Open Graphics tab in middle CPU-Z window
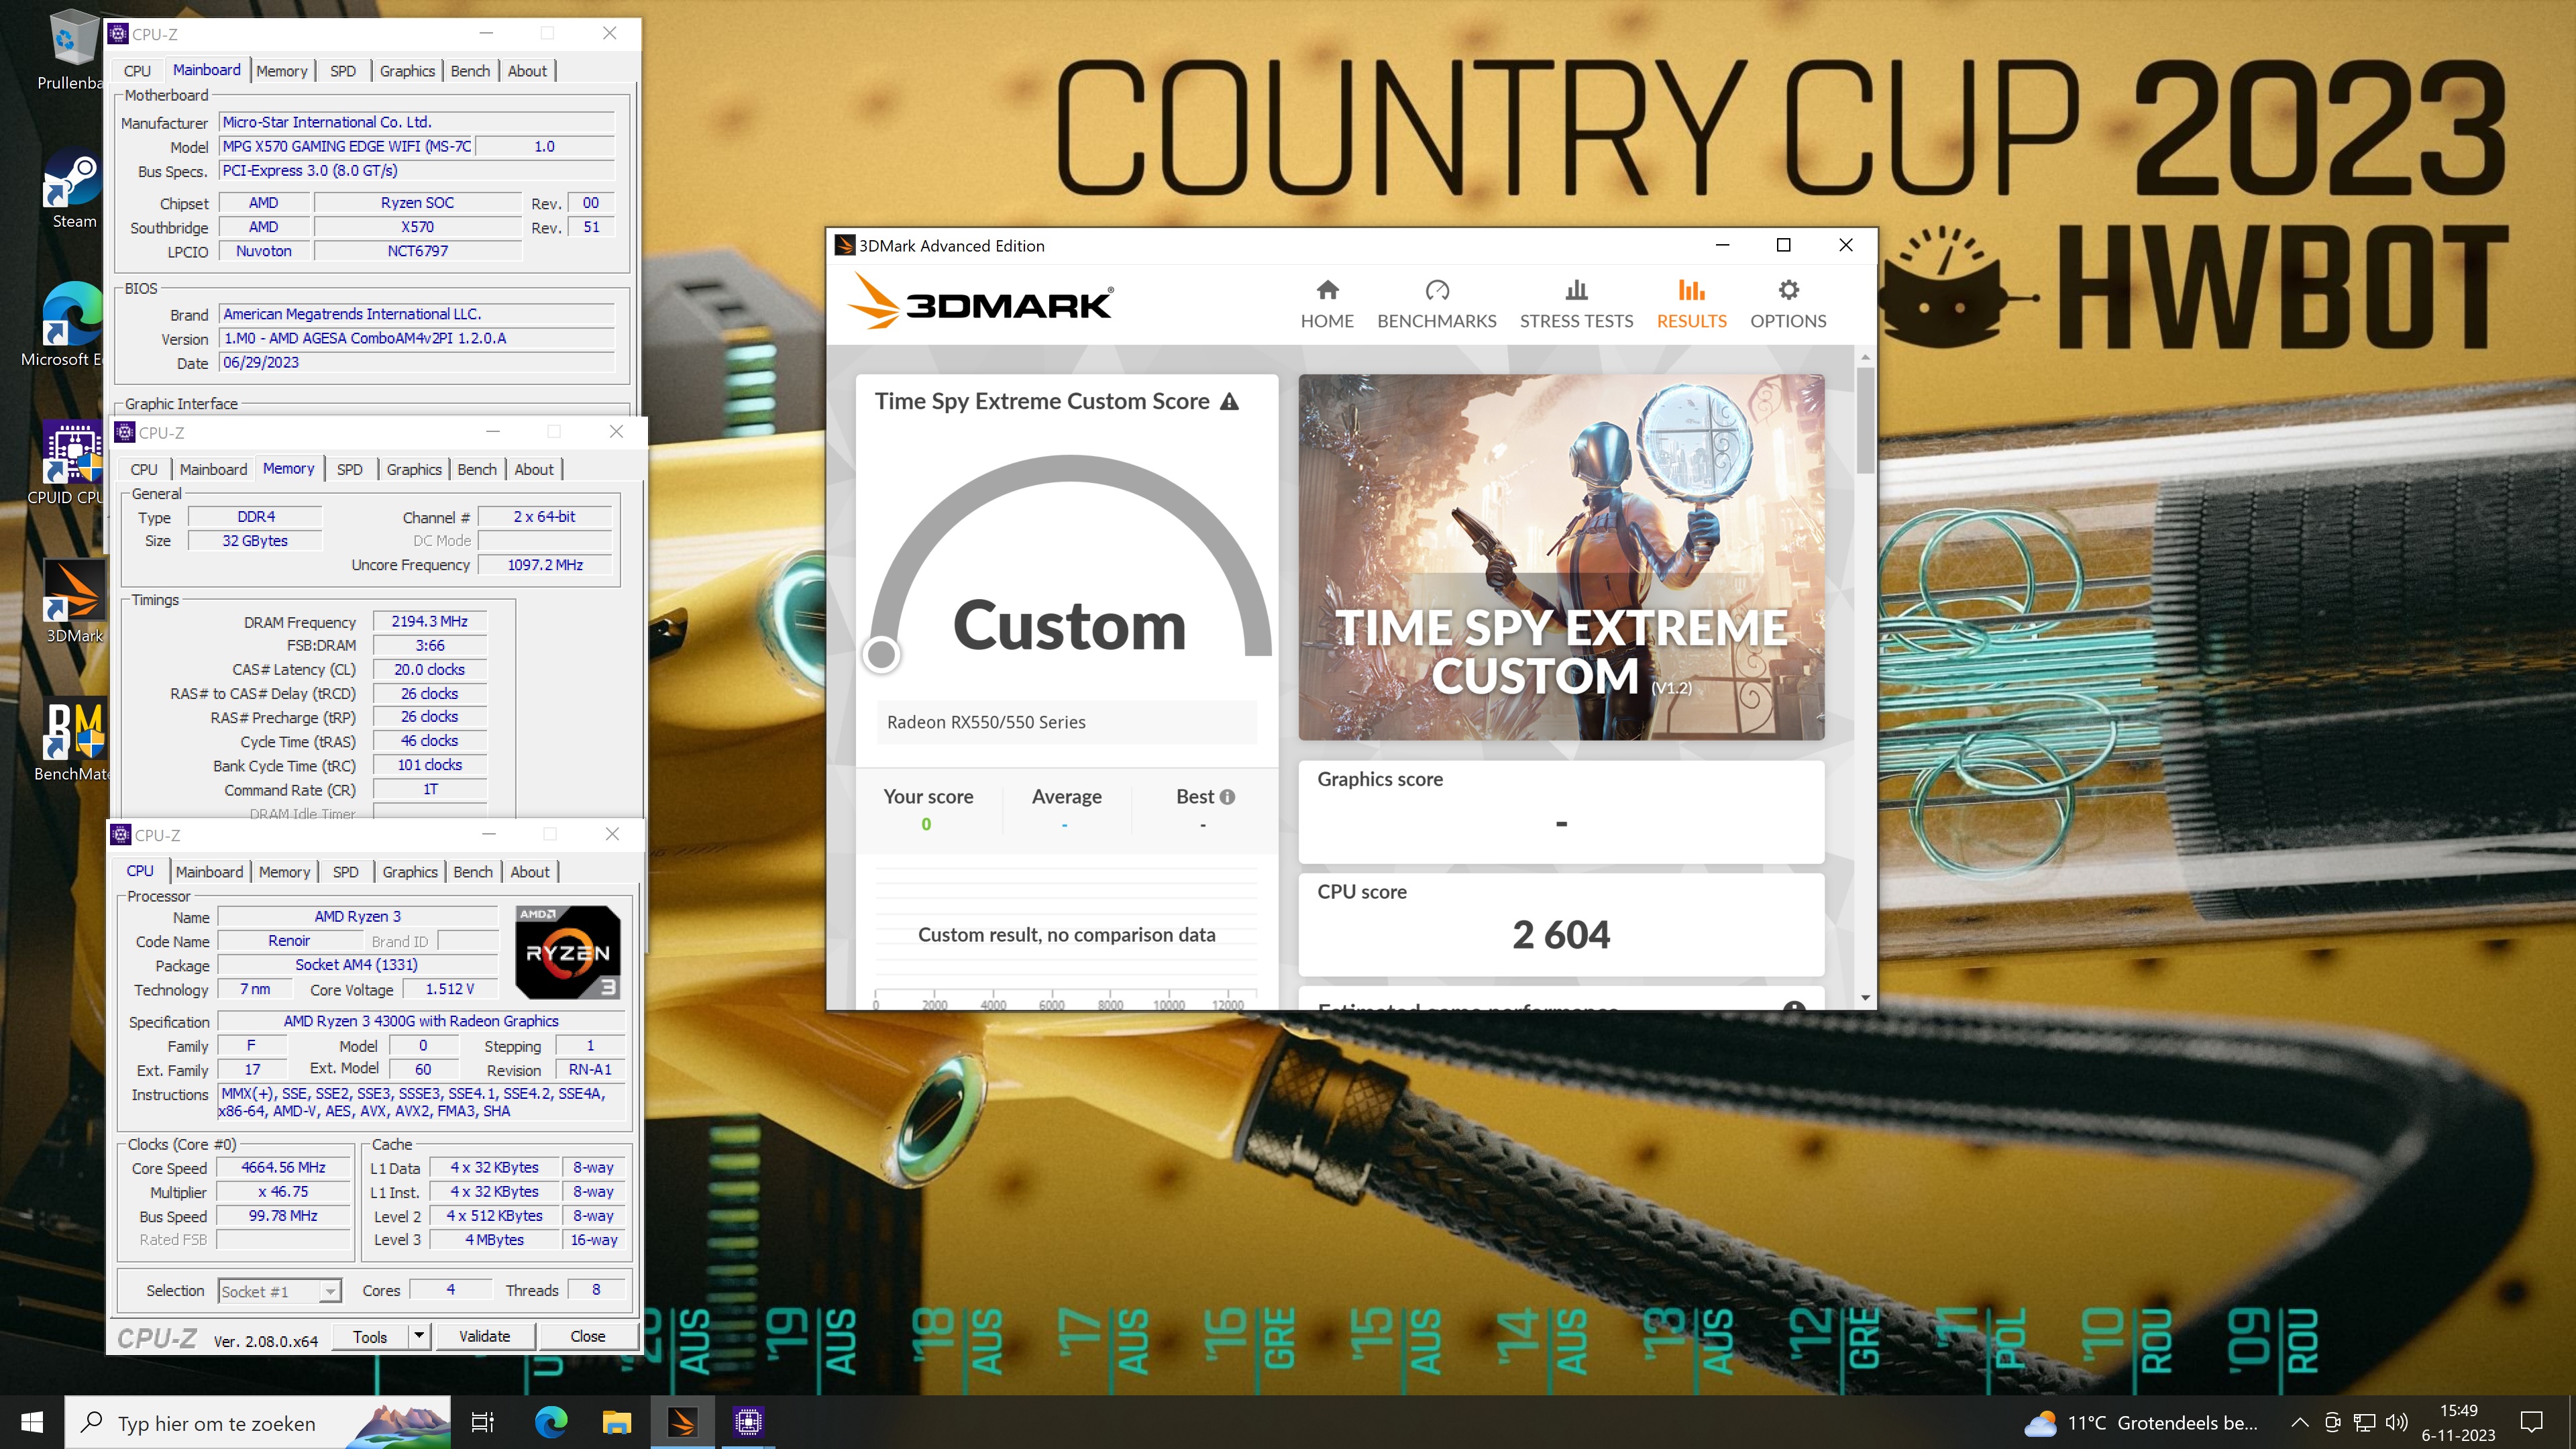 tap(414, 469)
